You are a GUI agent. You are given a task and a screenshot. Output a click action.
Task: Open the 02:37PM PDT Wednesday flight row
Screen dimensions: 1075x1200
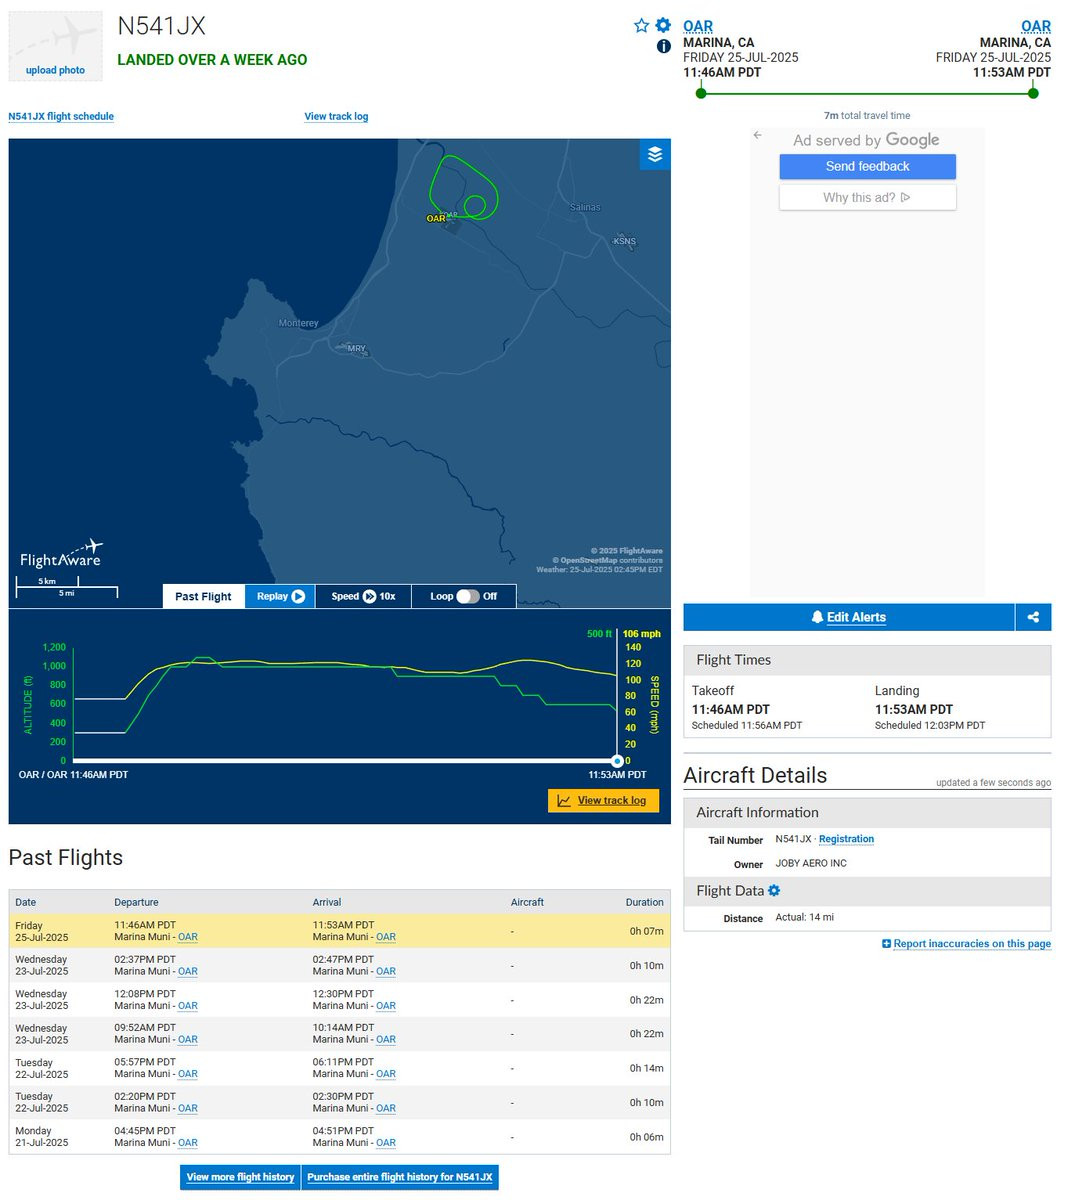coord(339,965)
